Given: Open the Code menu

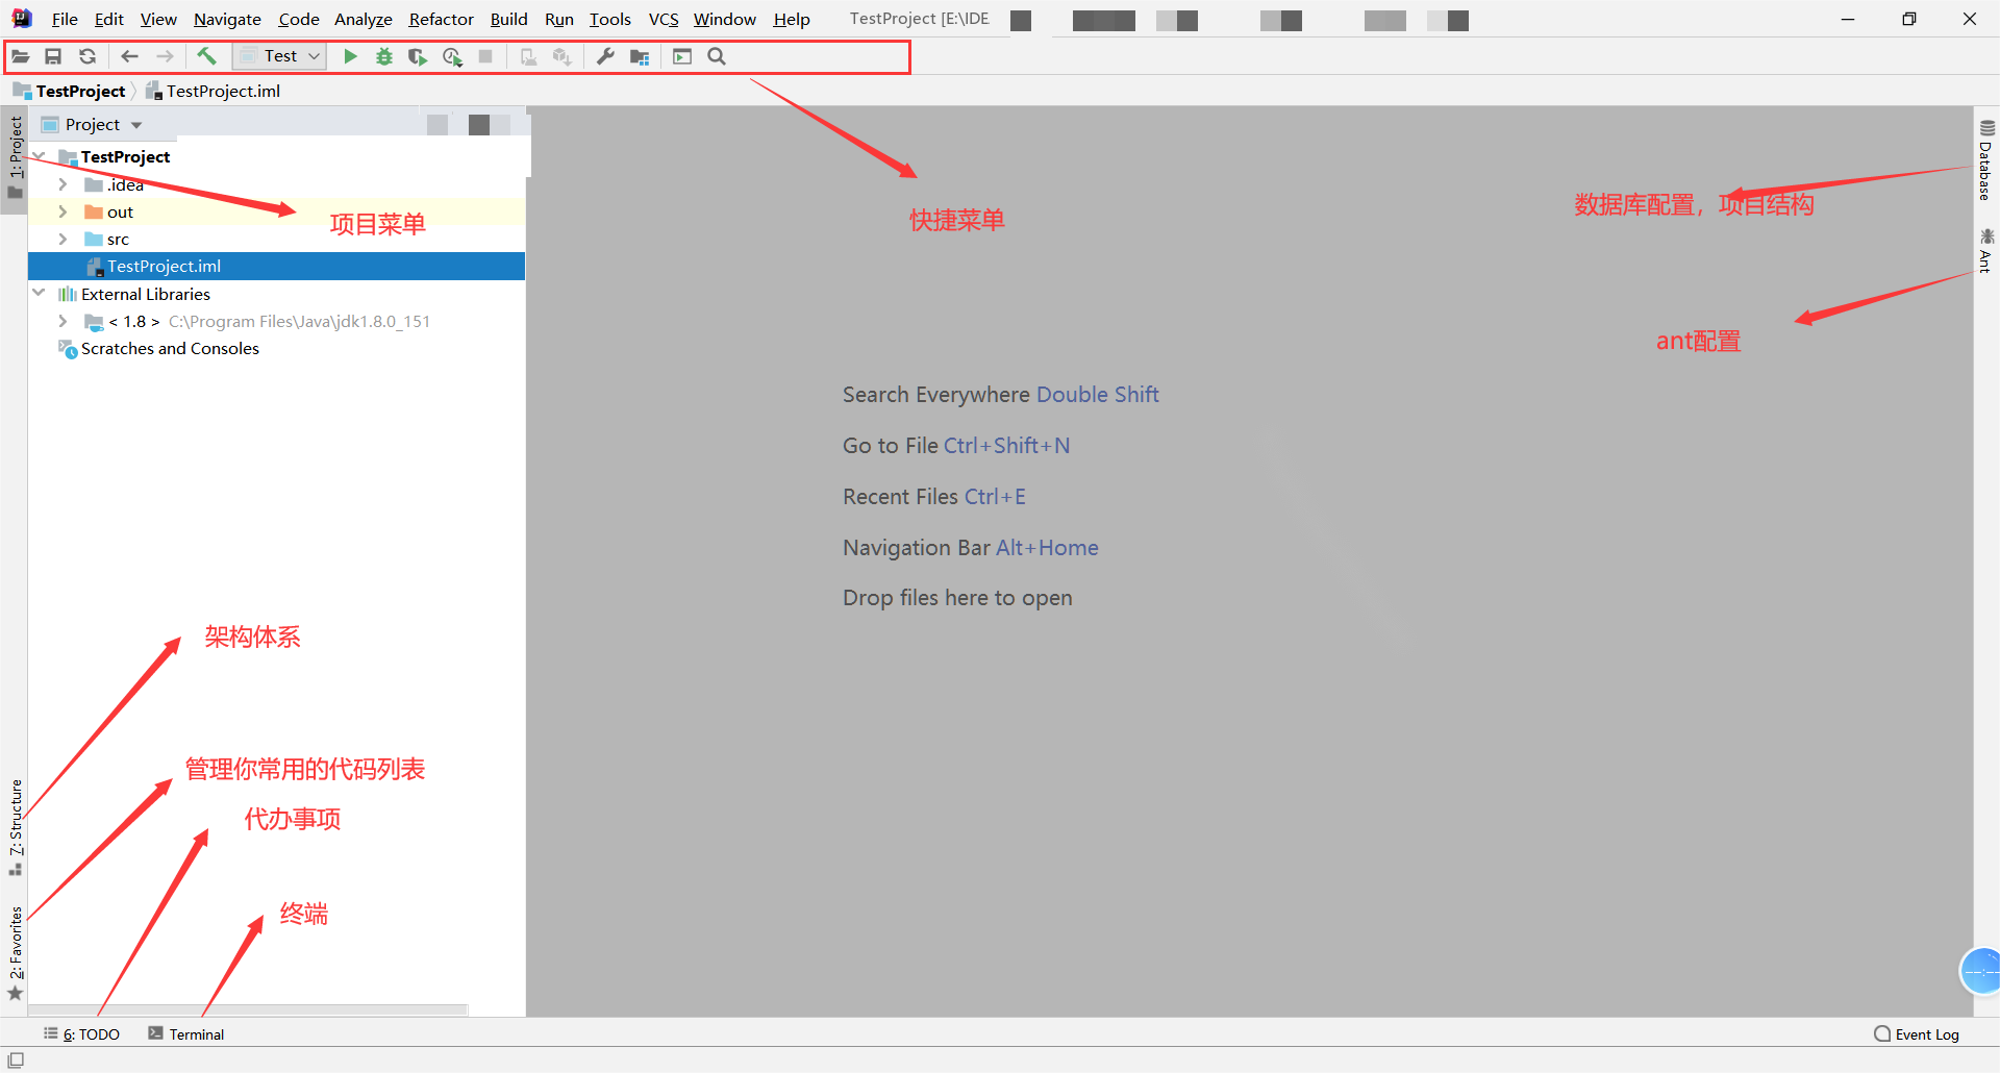Looking at the screenshot, I should 298,19.
